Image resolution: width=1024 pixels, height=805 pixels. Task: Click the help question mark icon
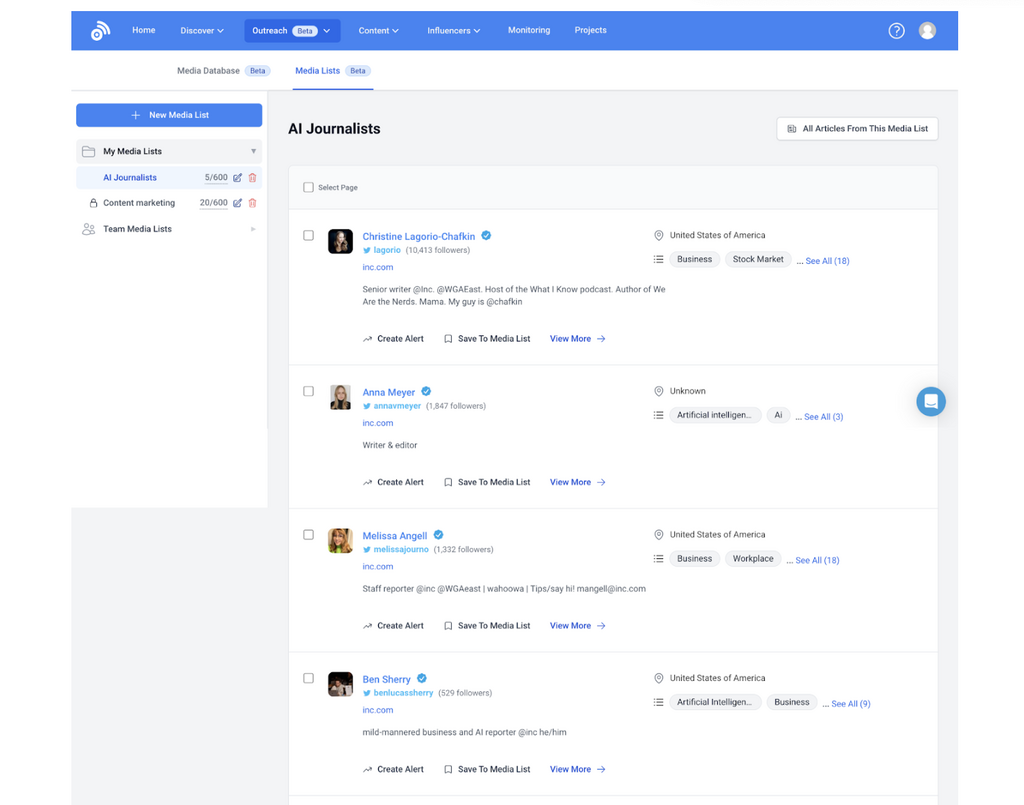click(896, 31)
